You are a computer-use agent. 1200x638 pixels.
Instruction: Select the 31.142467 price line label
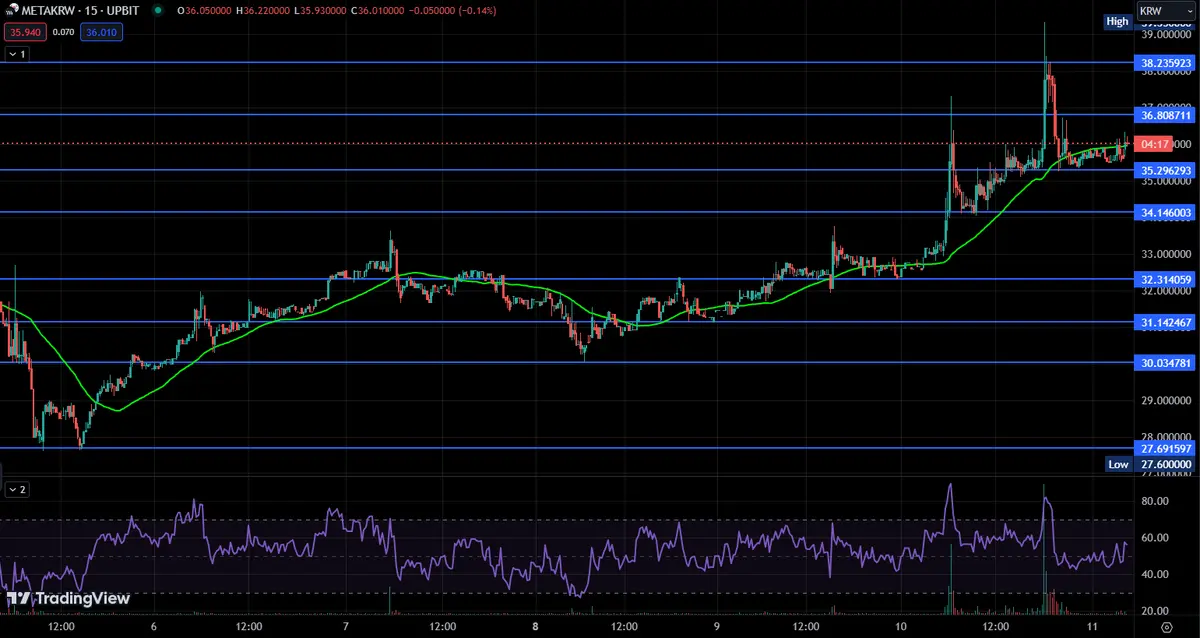pos(1166,322)
